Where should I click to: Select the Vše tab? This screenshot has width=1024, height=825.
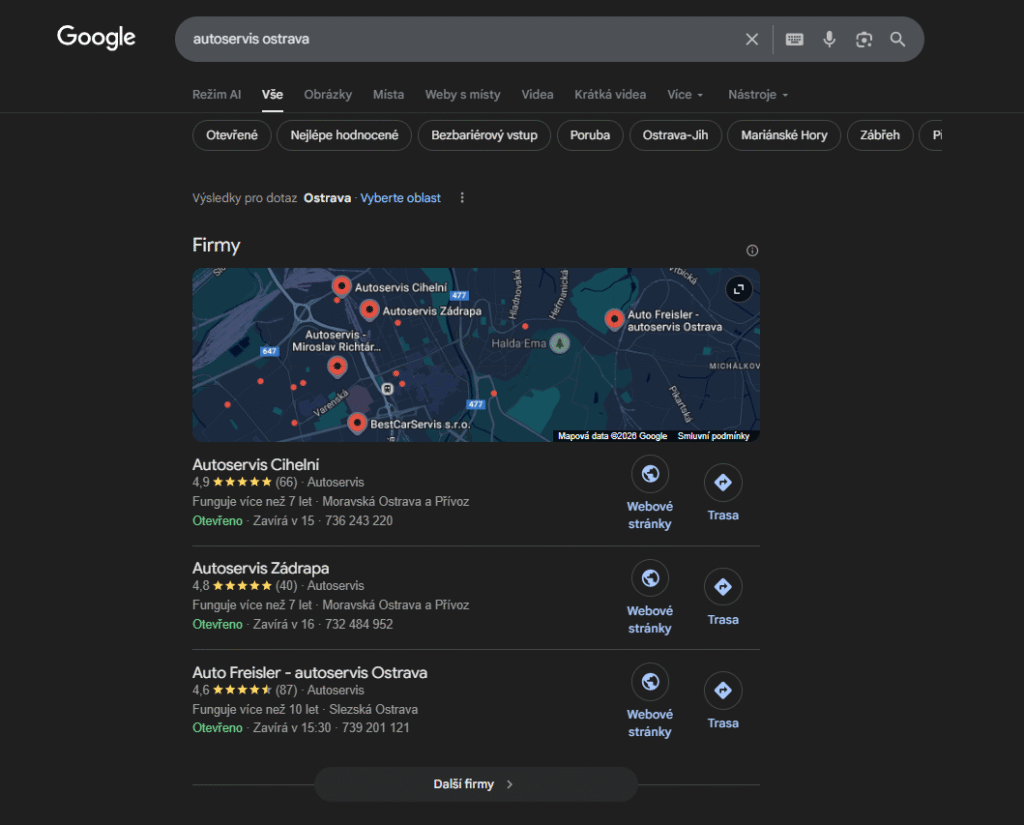point(272,95)
